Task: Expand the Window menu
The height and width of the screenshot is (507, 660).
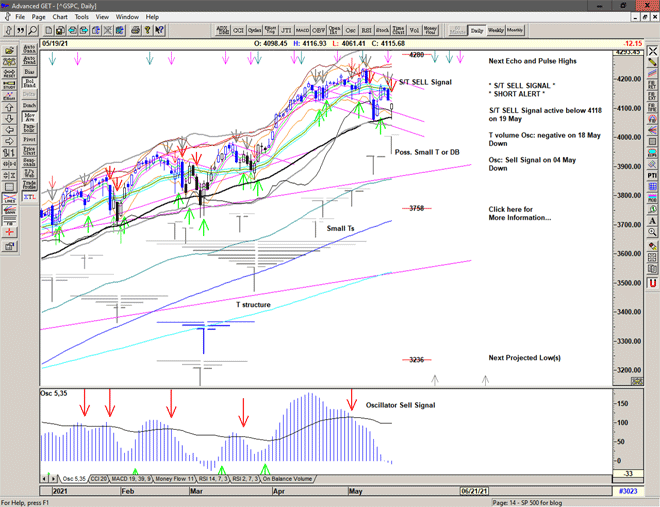Action: [127, 17]
